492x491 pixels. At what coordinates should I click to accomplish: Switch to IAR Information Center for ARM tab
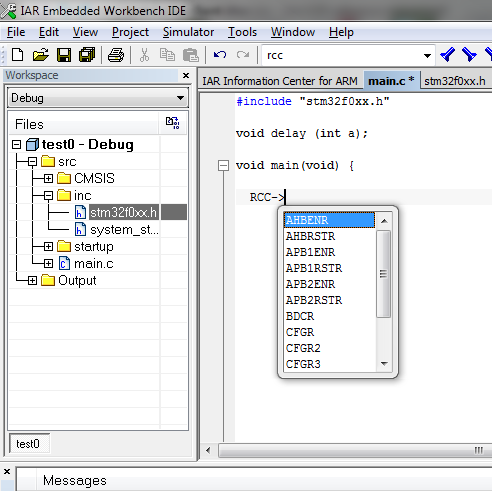[x=280, y=81]
